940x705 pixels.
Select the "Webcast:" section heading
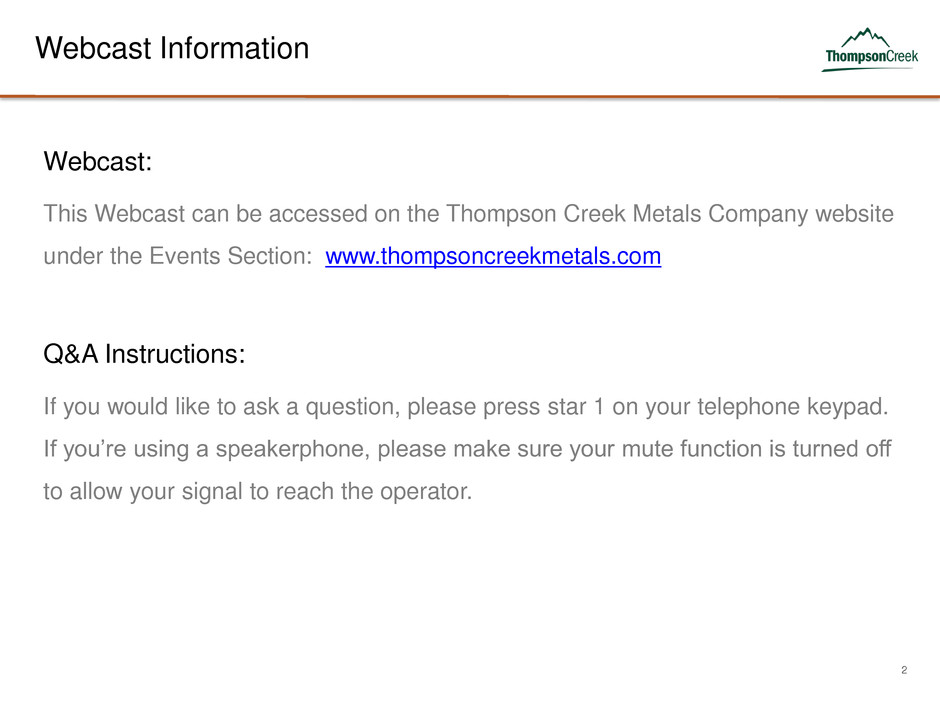[97, 162]
